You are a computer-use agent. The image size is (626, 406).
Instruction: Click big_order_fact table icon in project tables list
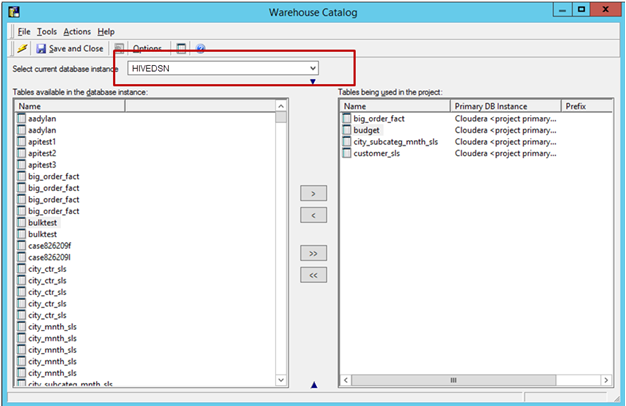click(347, 119)
